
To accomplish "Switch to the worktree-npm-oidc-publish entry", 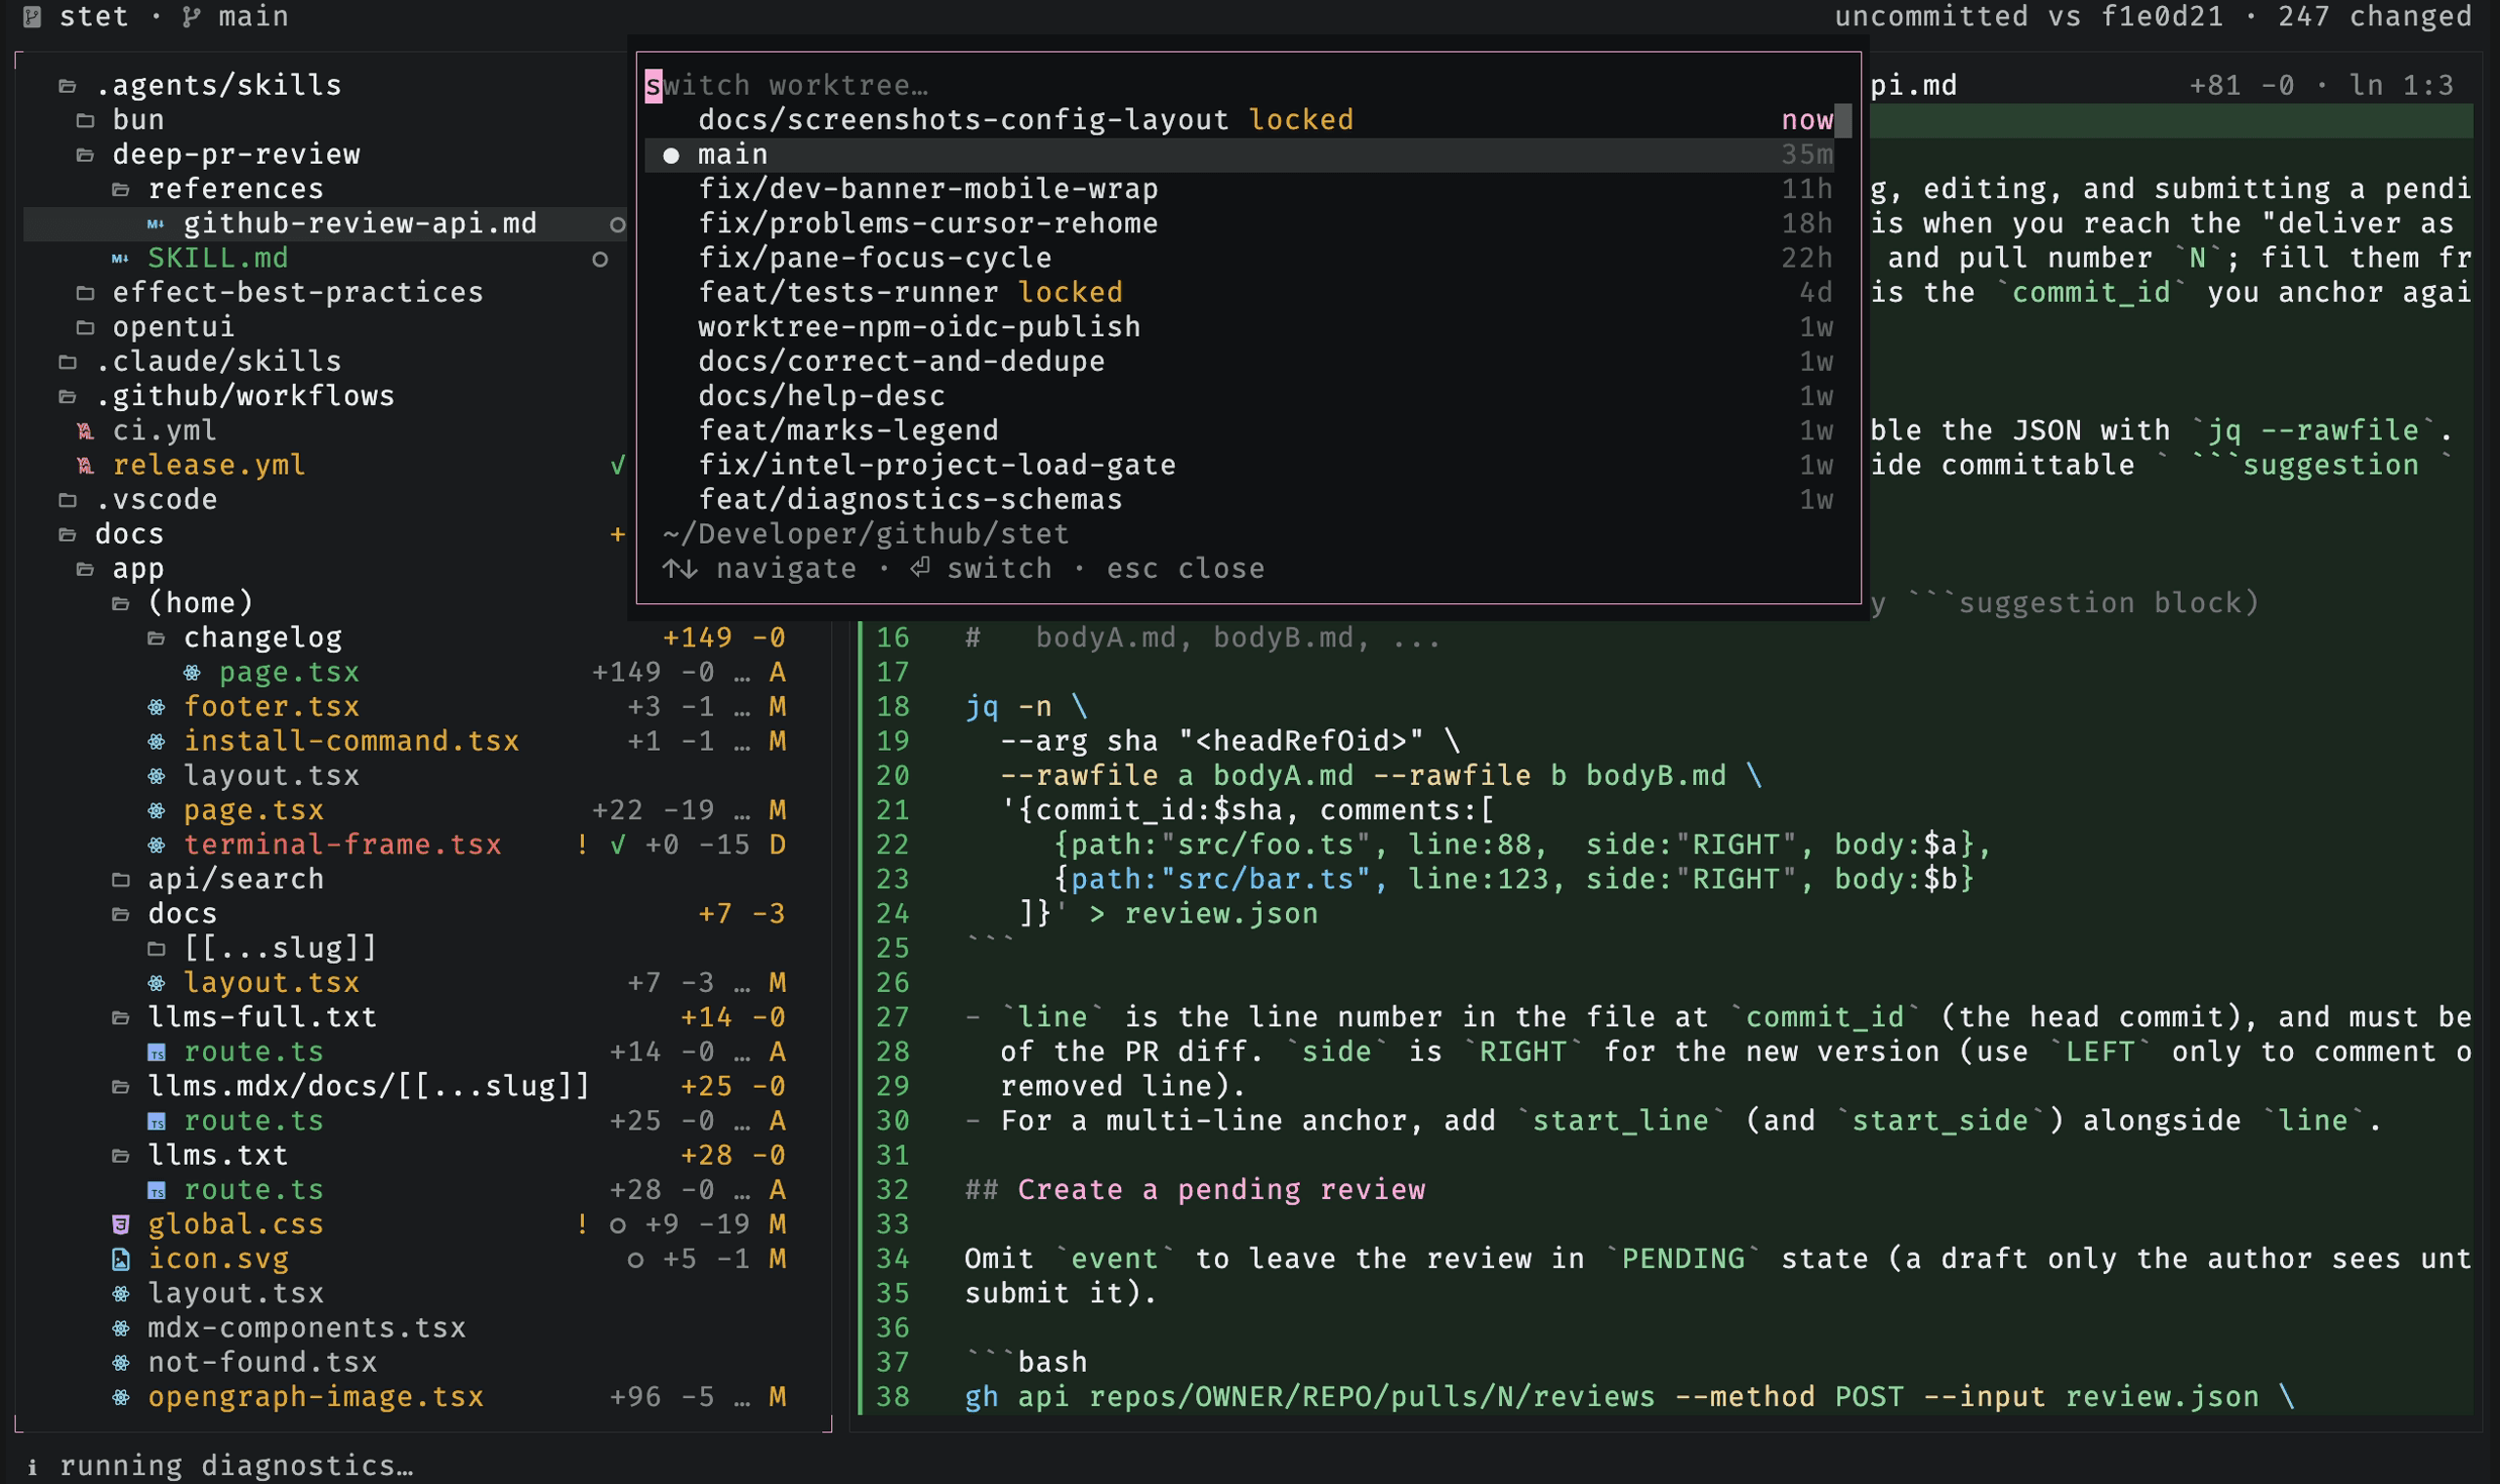I will tap(1239, 327).
